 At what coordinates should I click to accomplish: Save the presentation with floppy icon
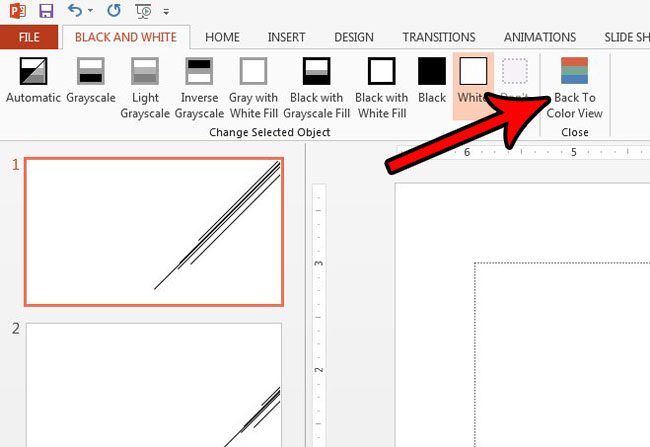coord(46,11)
